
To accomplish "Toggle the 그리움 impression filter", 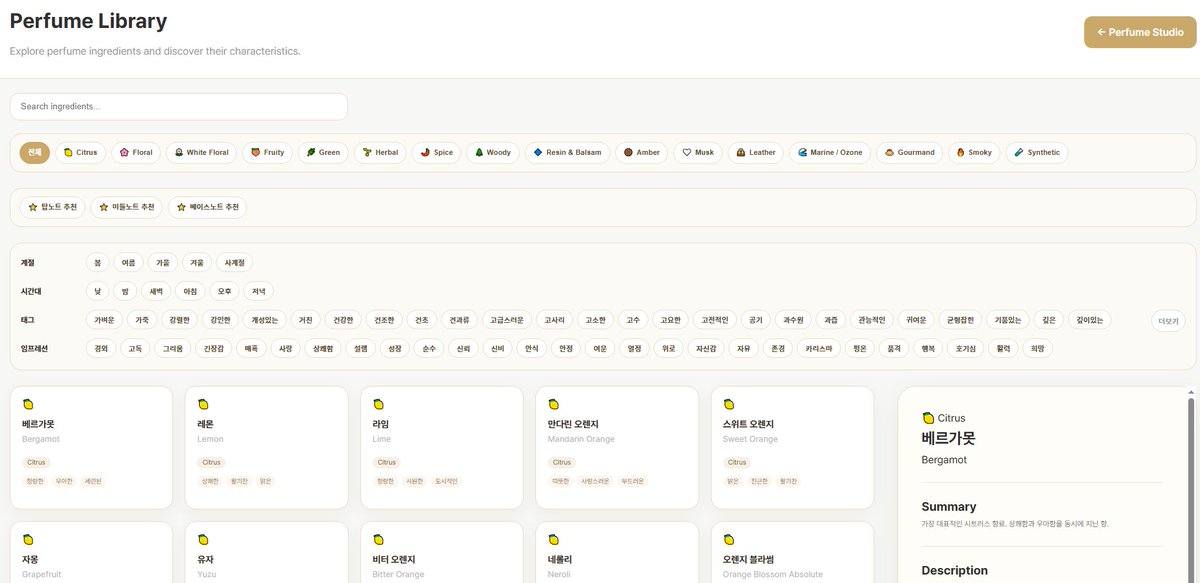I will (173, 349).
